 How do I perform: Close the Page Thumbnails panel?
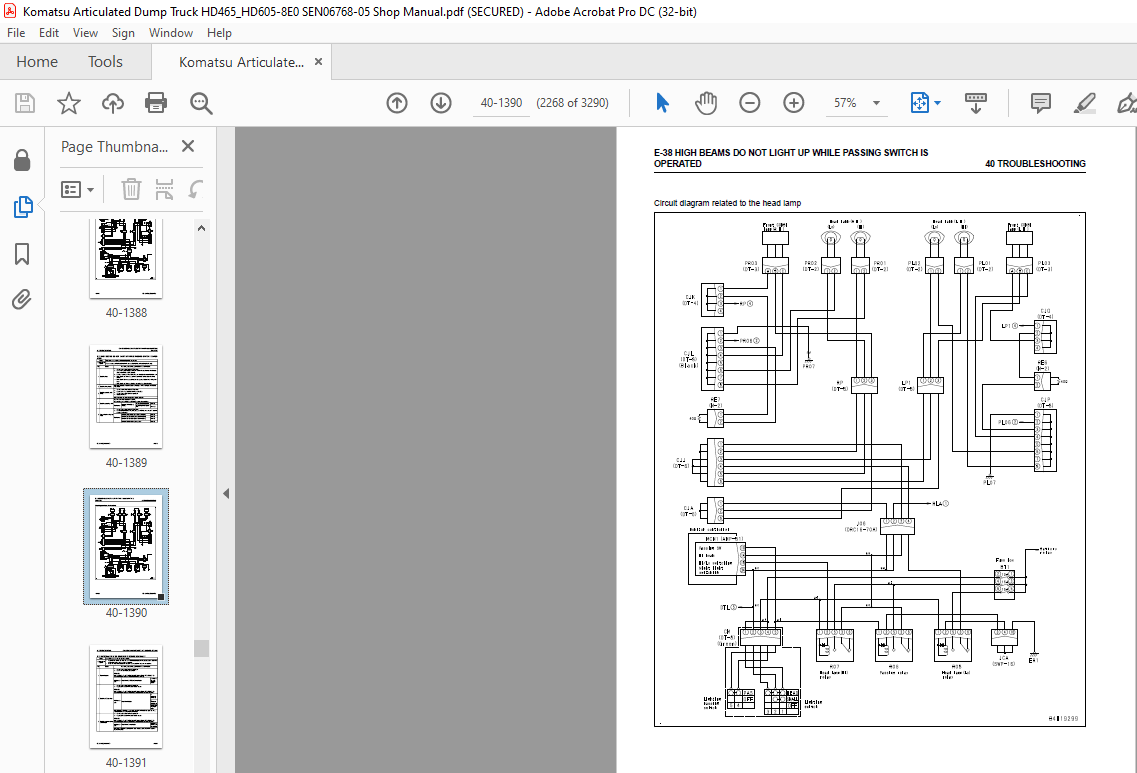(188, 146)
